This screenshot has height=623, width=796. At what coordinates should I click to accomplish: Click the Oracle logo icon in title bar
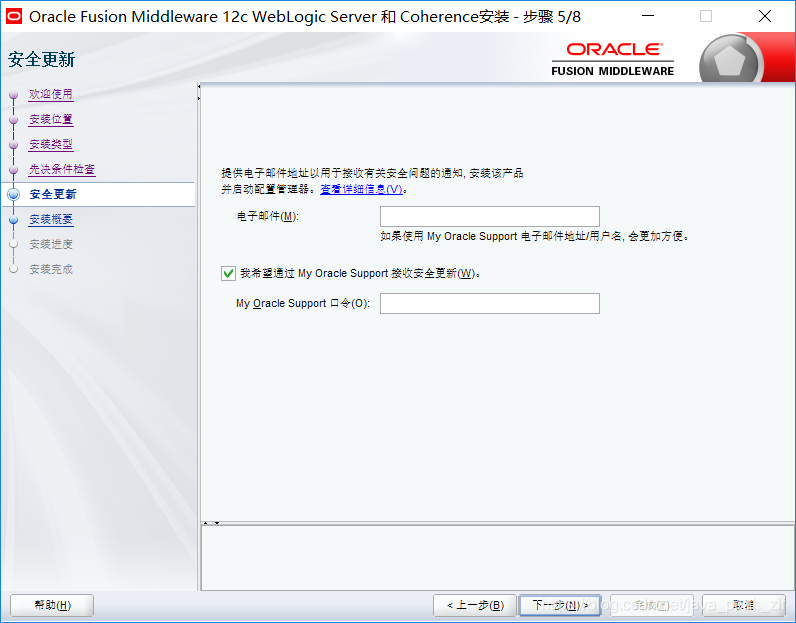(x=14, y=16)
